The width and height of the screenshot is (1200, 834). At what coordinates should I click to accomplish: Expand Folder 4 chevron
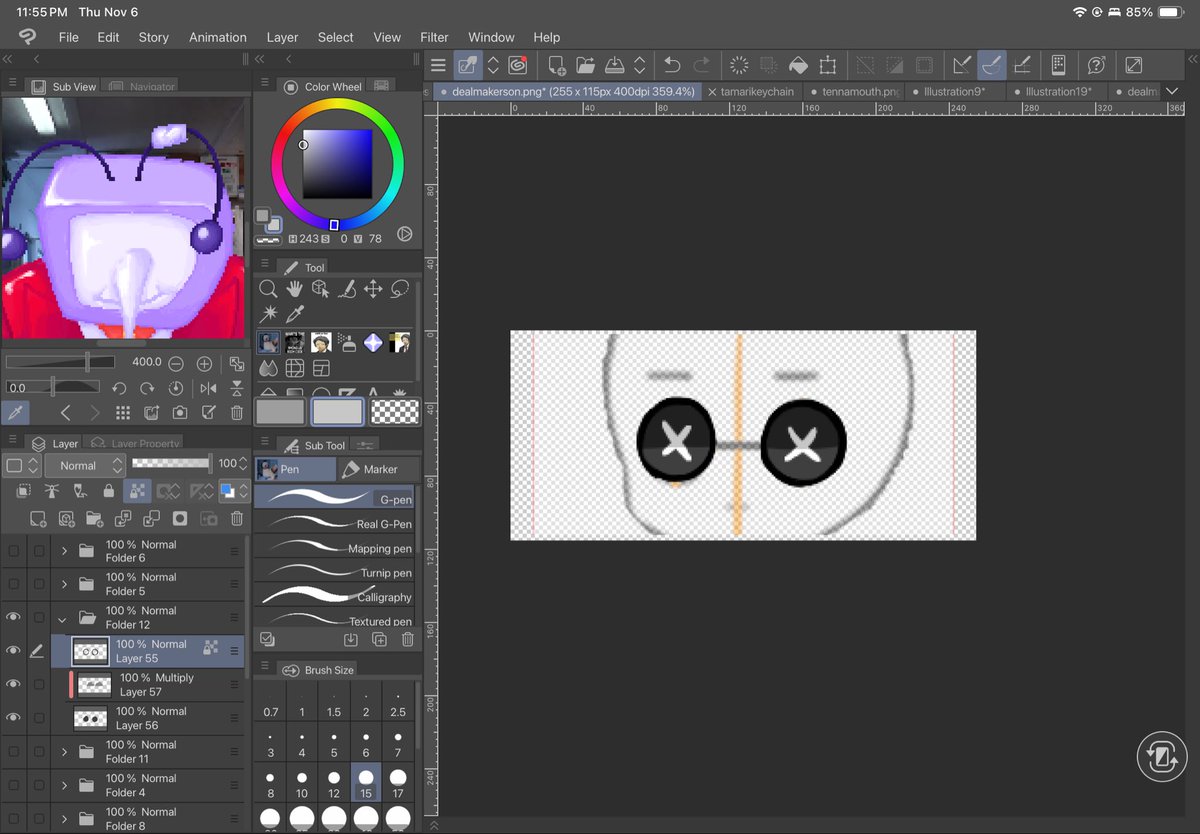(x=64, y=785)
